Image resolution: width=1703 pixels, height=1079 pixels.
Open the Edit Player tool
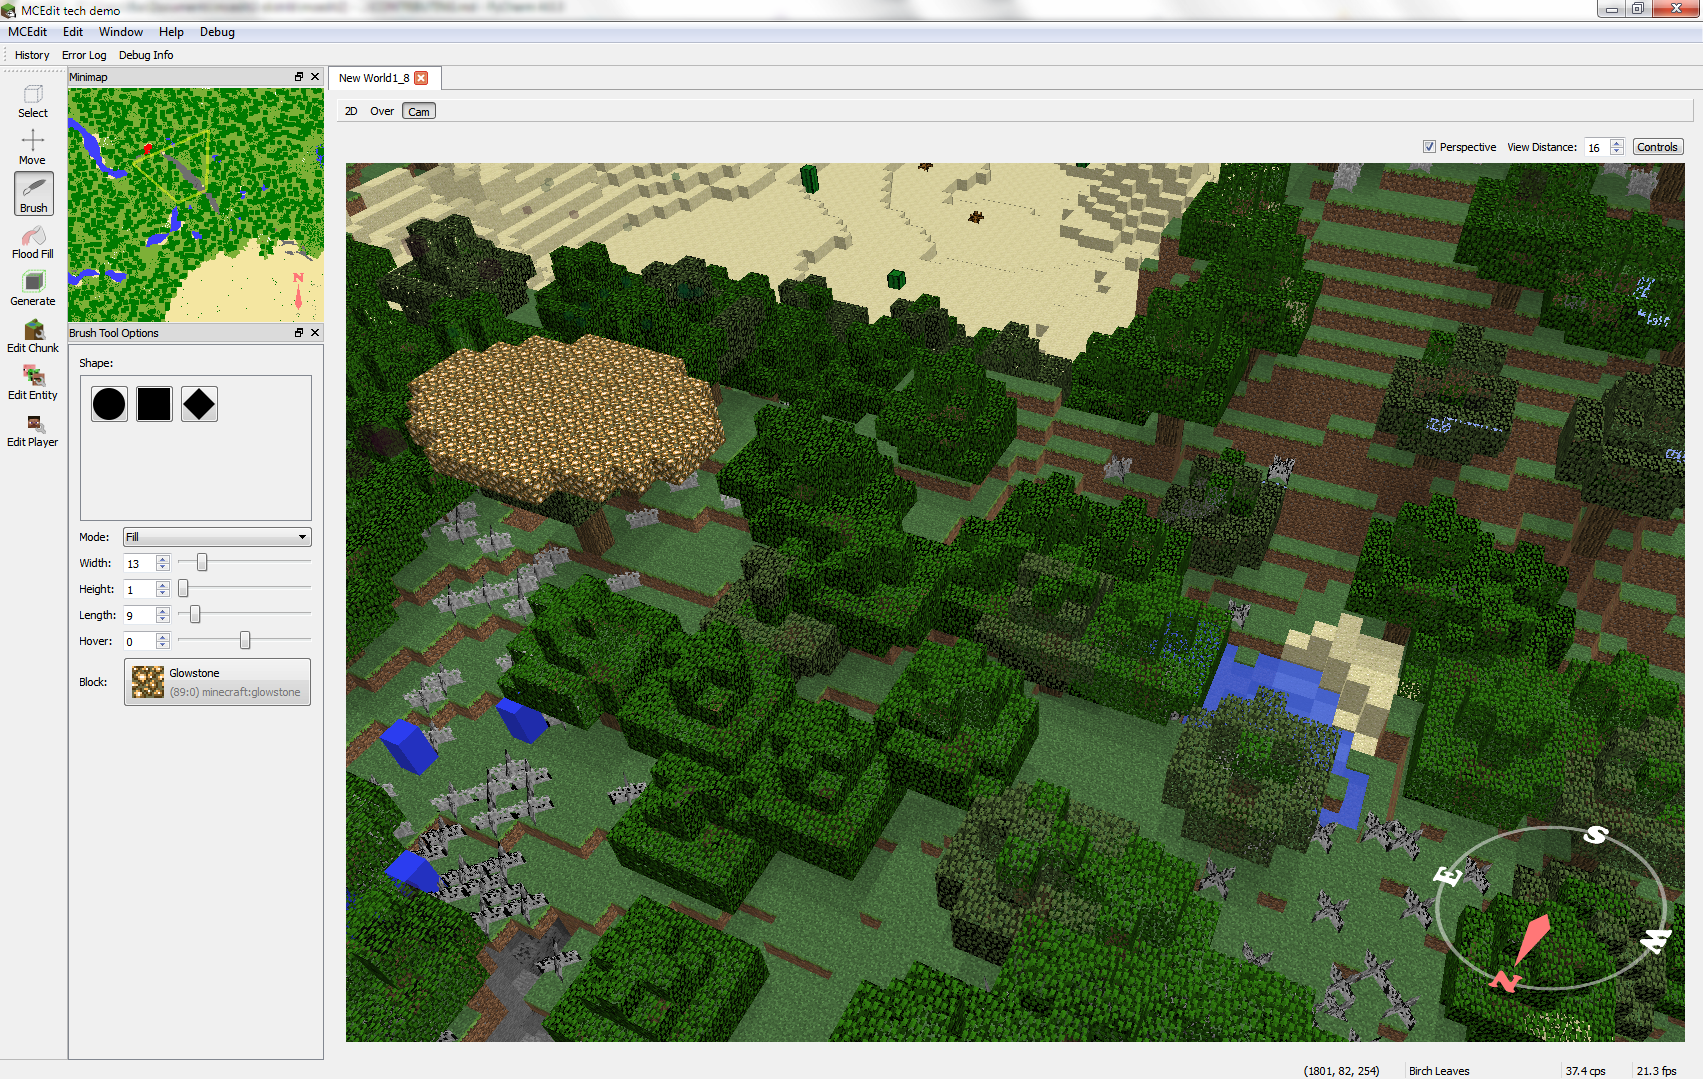click(x=33, y=430)
